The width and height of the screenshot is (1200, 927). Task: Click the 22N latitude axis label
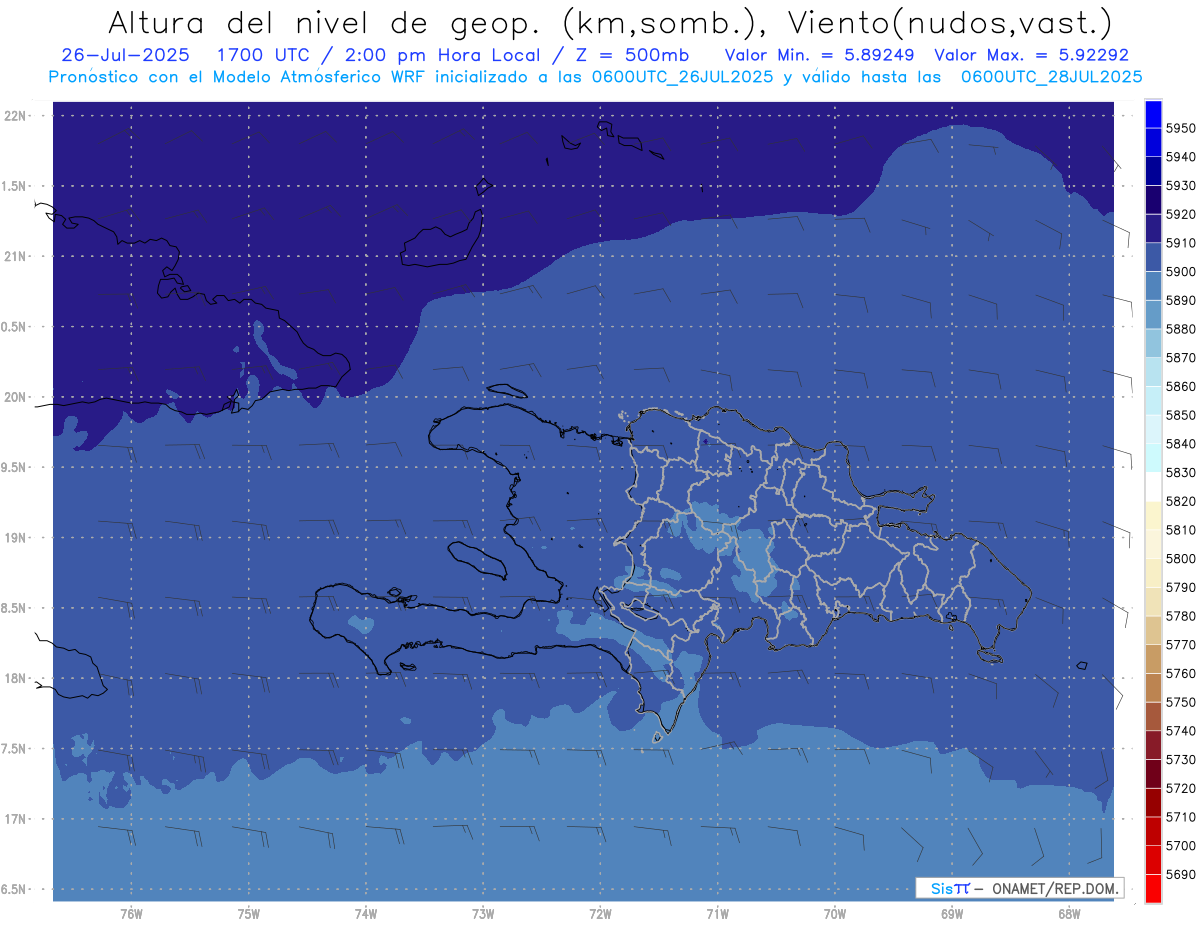[17, 116]
